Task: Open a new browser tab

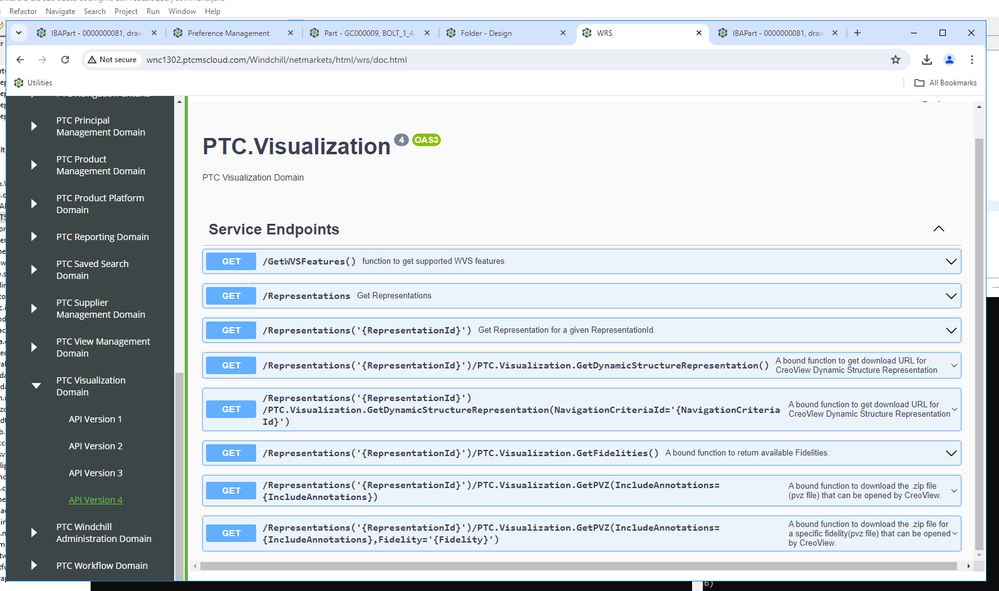Action: coord(858,33)
